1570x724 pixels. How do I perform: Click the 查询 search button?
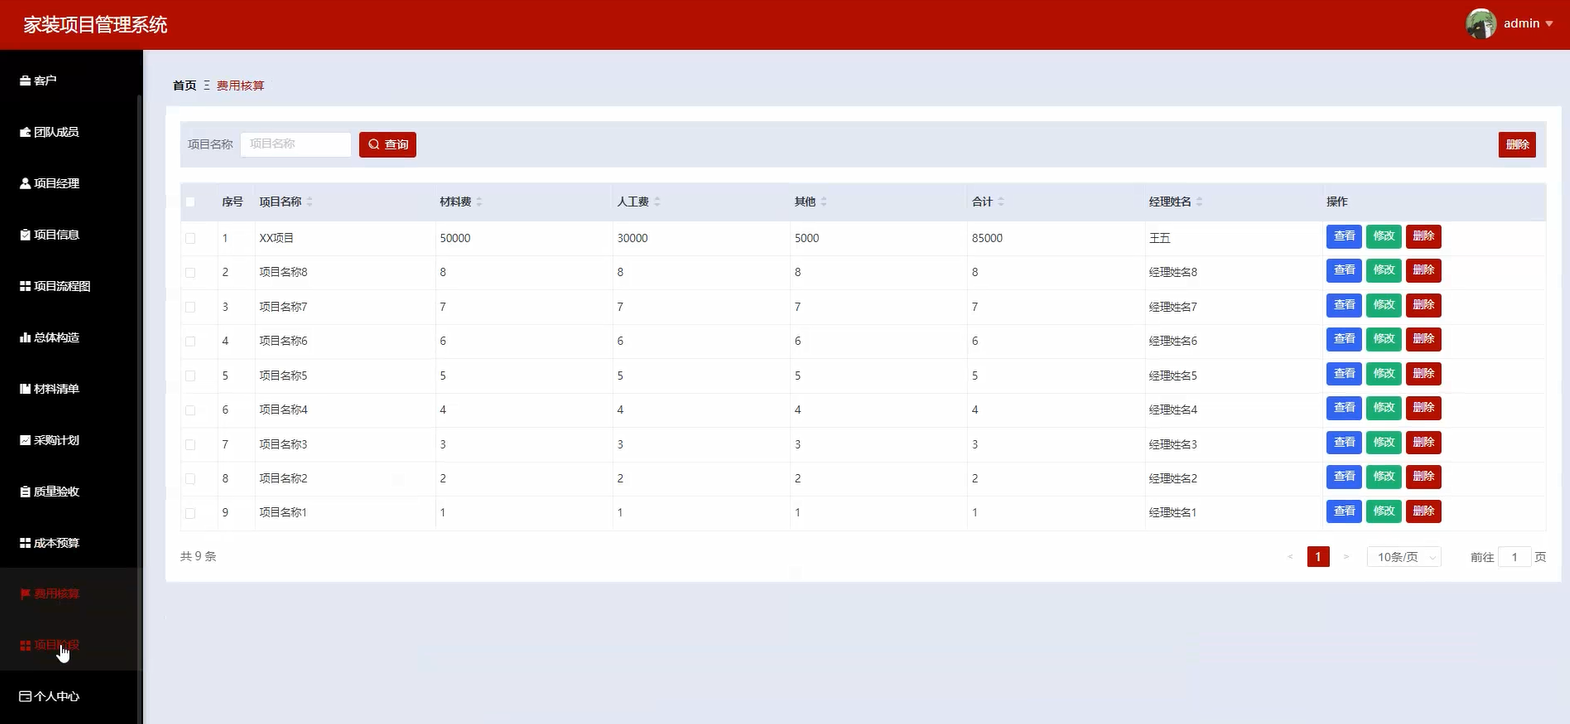tap(388, 145)
